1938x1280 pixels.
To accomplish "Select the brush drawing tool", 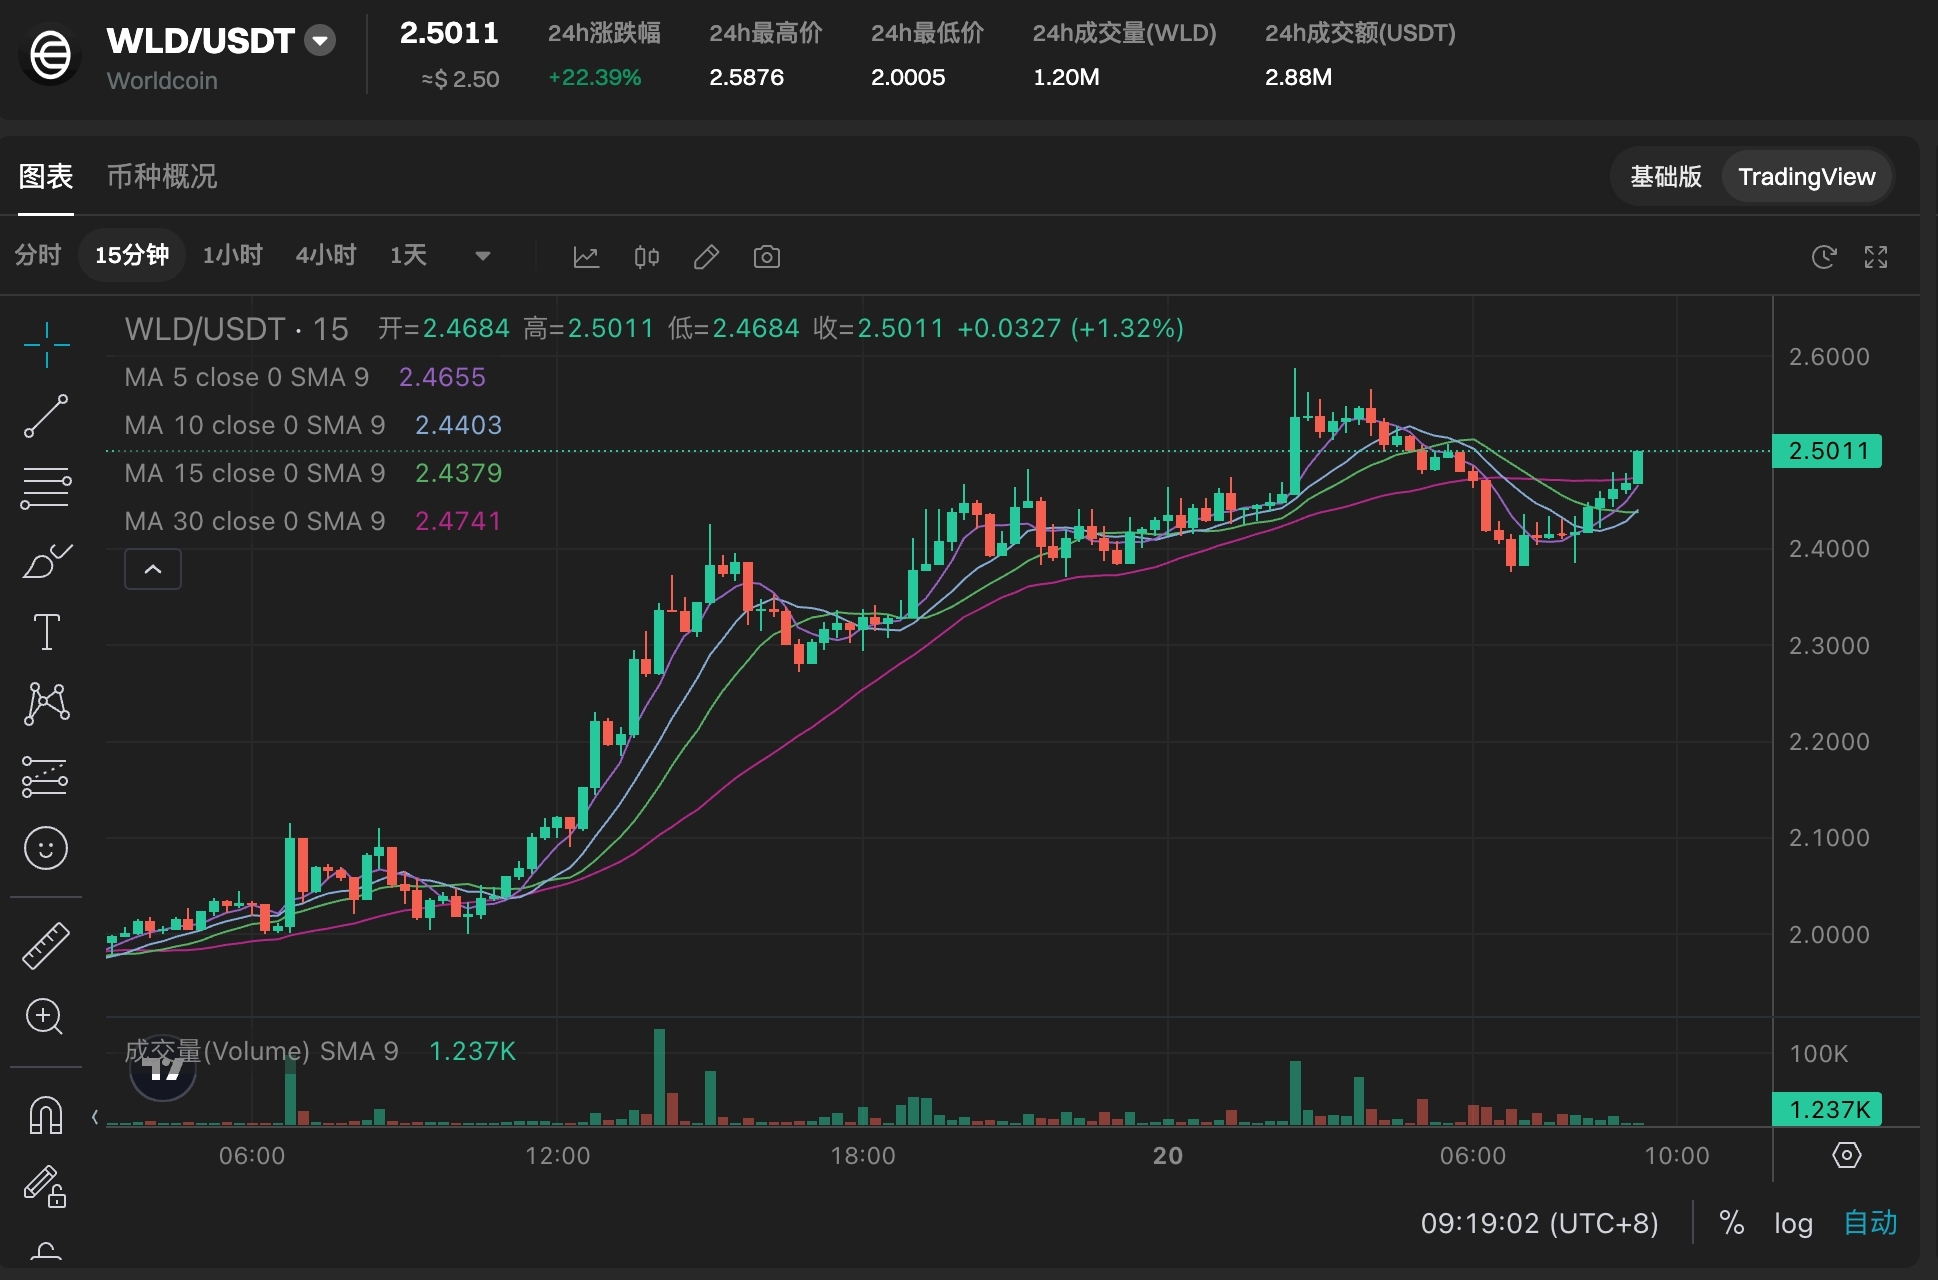I will click(46, 561).
